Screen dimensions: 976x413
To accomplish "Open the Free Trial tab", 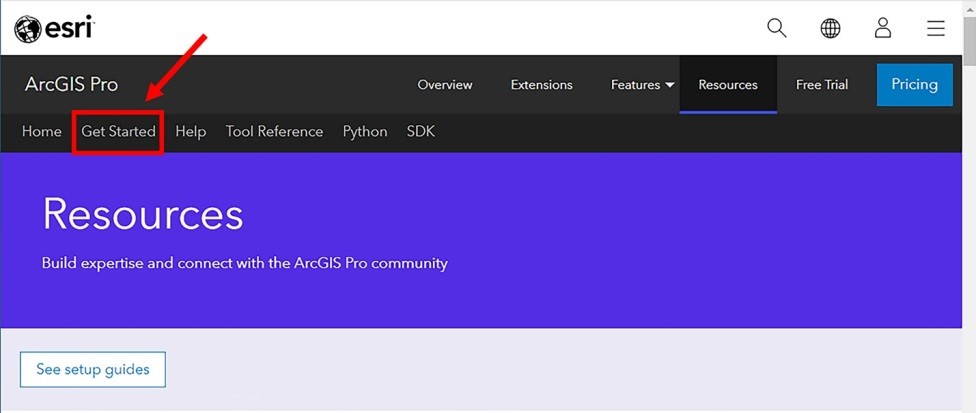I will click(822, 85).
